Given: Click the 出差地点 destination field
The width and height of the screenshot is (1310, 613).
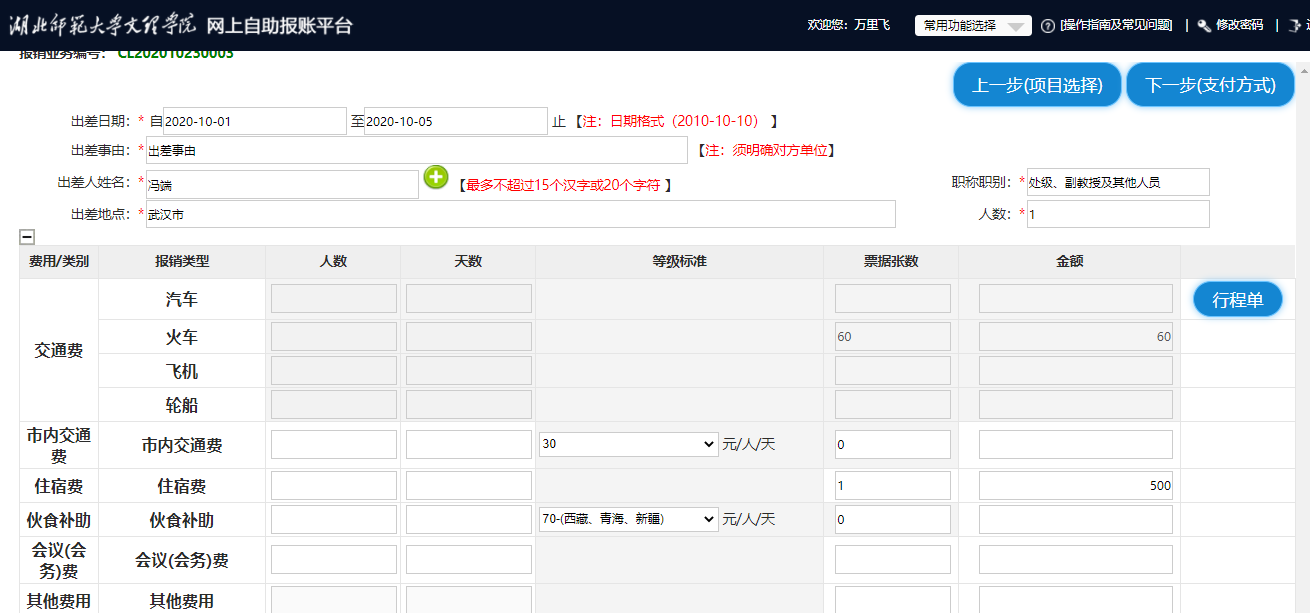Looking at the screenshot, I should pyautogui.click(x=520, y=214).
